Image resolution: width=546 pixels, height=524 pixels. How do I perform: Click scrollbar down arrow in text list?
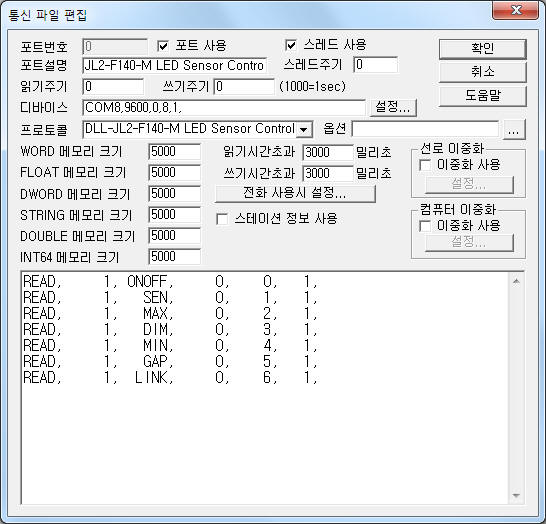[x=516, y=495]
